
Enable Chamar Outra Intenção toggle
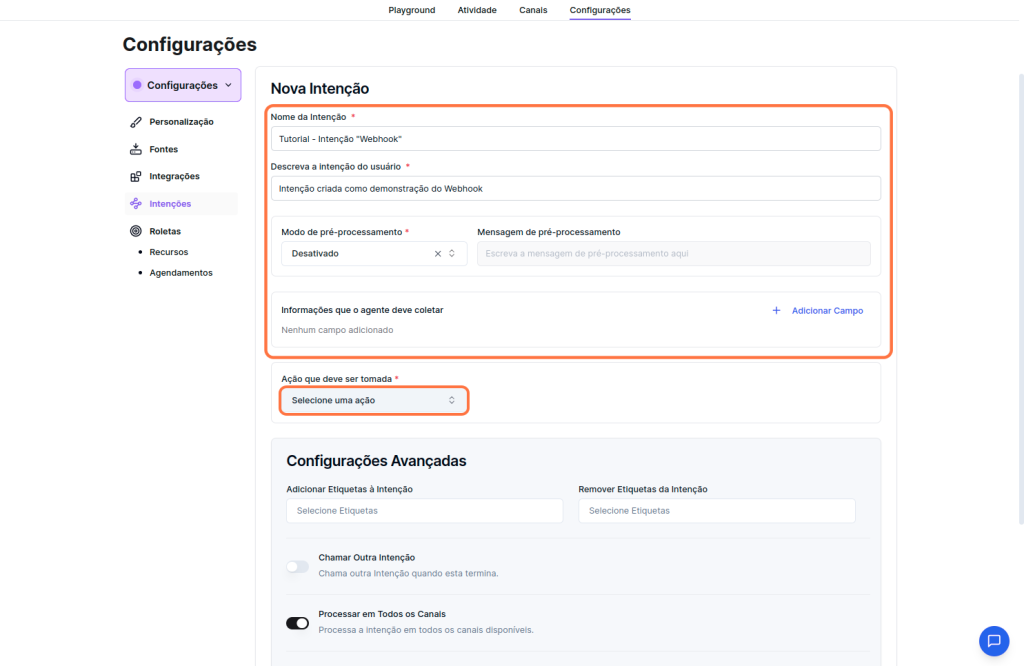(x=297, y=566)
